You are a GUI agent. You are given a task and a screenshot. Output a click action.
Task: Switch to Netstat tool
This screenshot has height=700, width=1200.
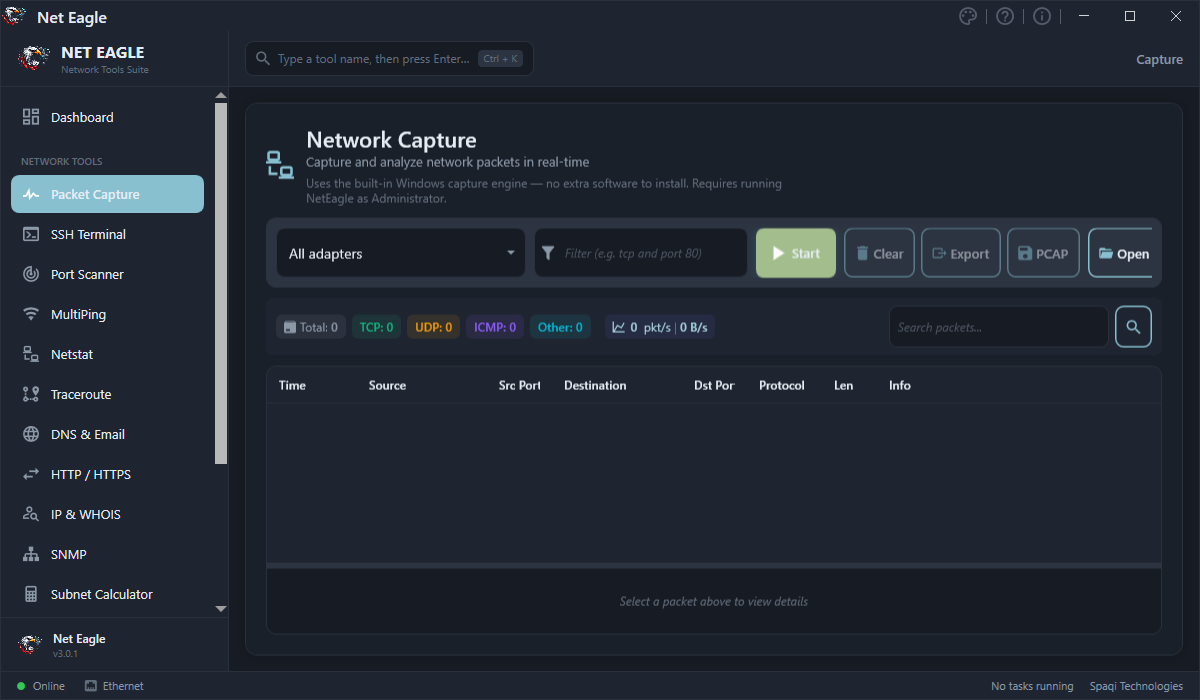(107, 354)
